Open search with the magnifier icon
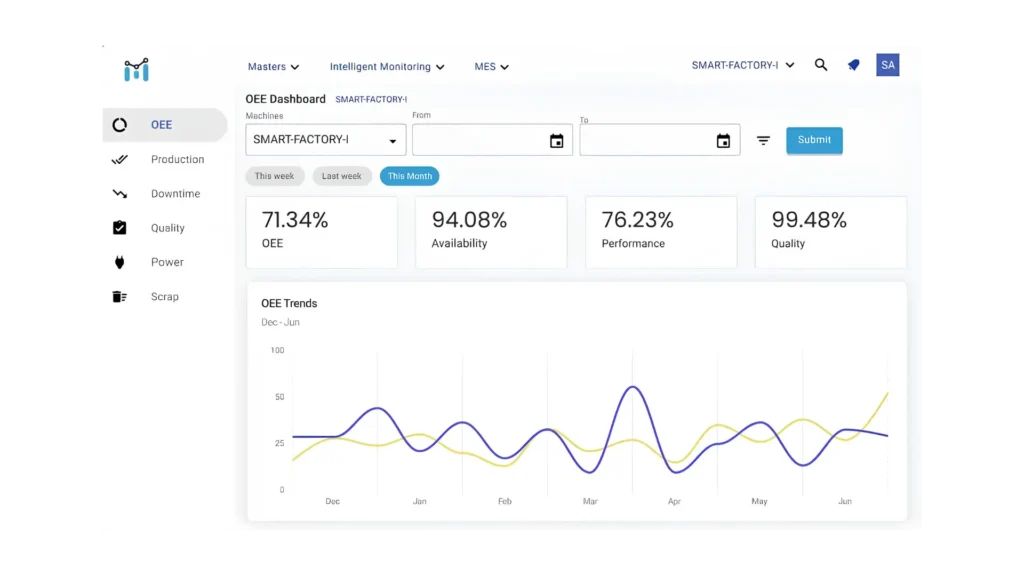 click(821, 65)
